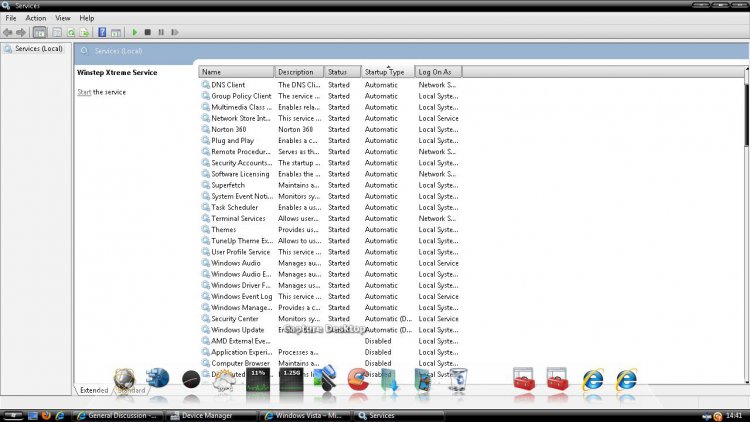The image size is (750, 422).
Task: Click the green download-folder dock icon
Action: 390,381
